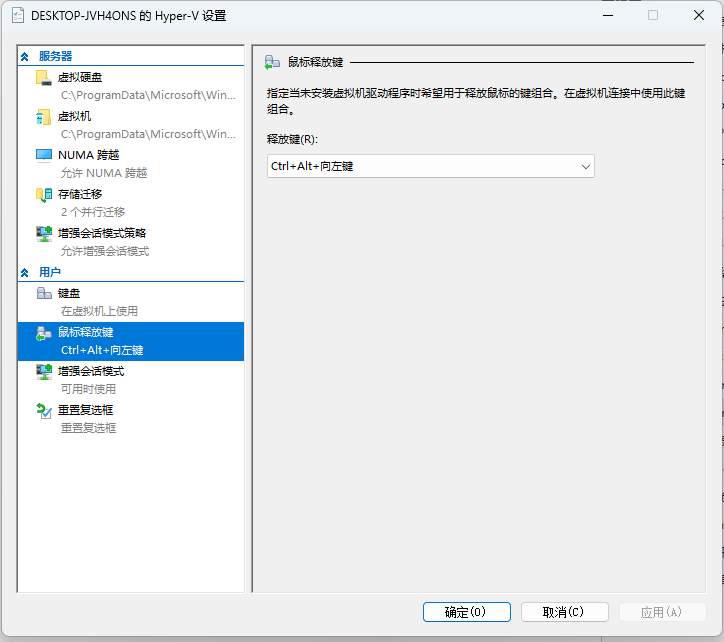
Task: Select the 虚拟机 tree item
Action: pyautogui.click(x=131, y=125)
